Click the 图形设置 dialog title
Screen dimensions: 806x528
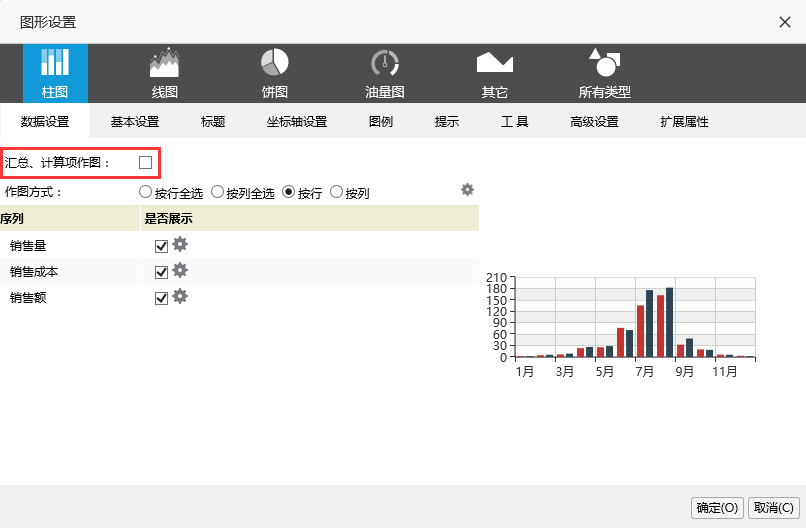(48, 22)
